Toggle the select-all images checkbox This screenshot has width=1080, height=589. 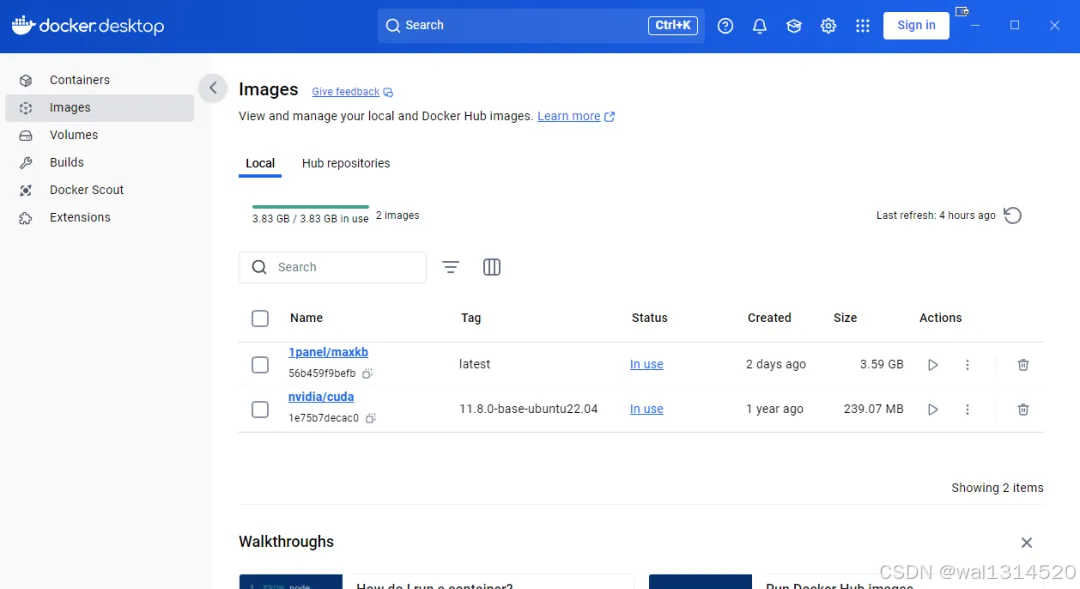pyautogui.click(x=260, y=318)
